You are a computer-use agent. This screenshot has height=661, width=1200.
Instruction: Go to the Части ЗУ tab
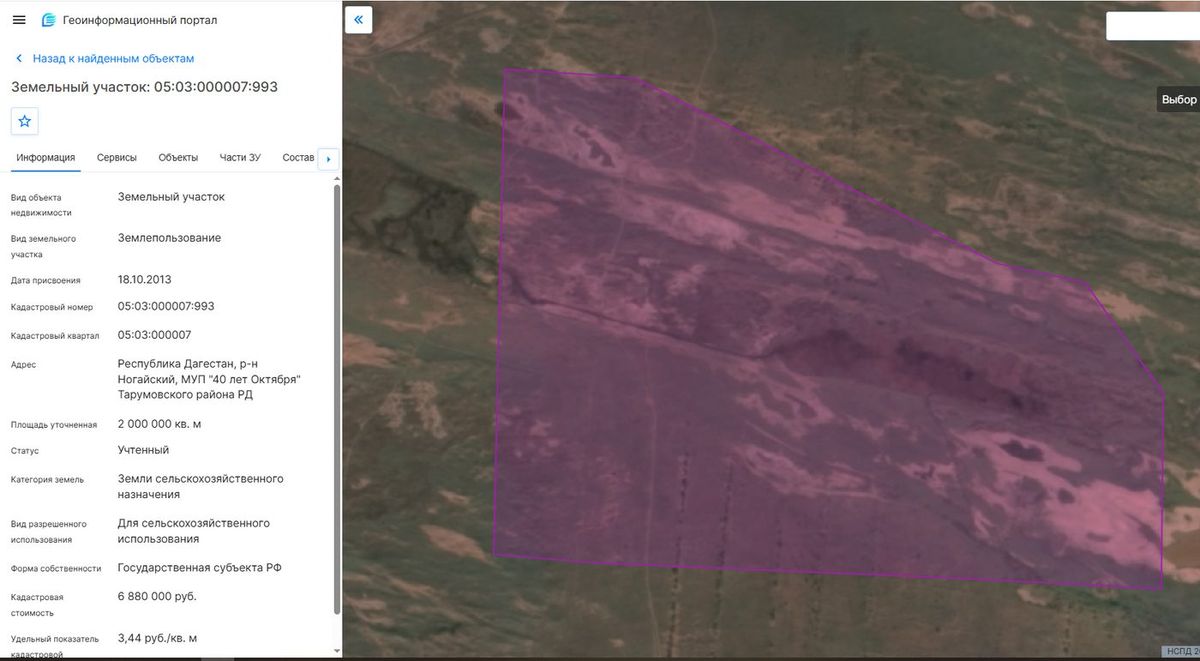(x=240, y=158)
